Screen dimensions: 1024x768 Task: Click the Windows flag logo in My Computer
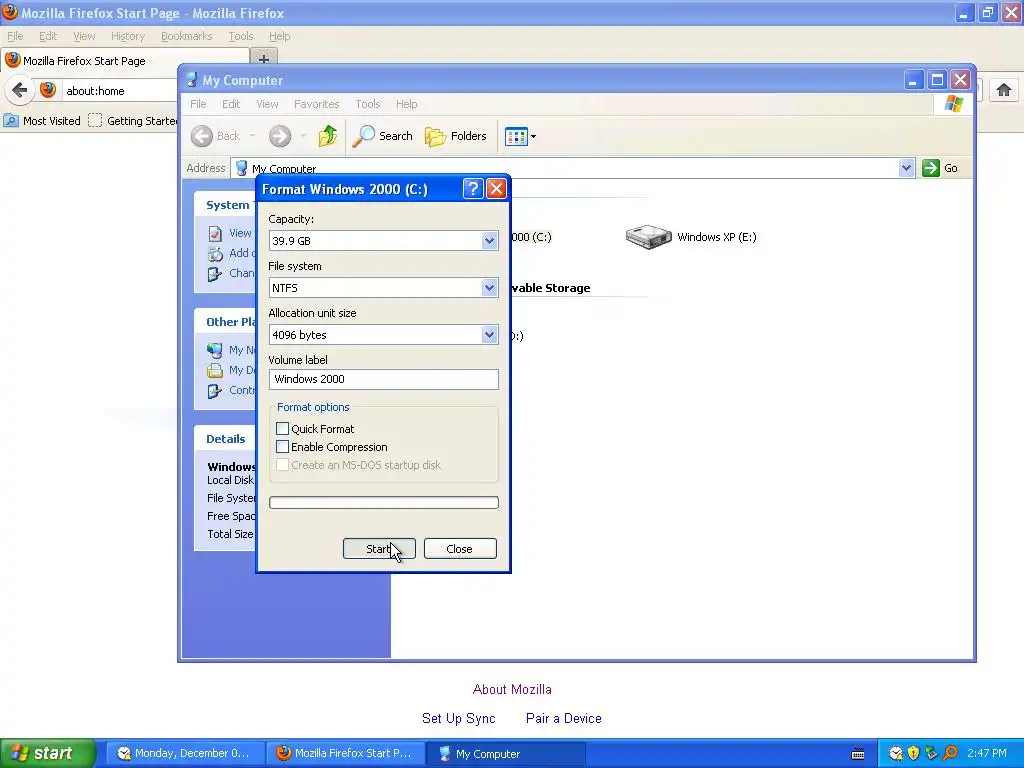click(x=953, y=104)
